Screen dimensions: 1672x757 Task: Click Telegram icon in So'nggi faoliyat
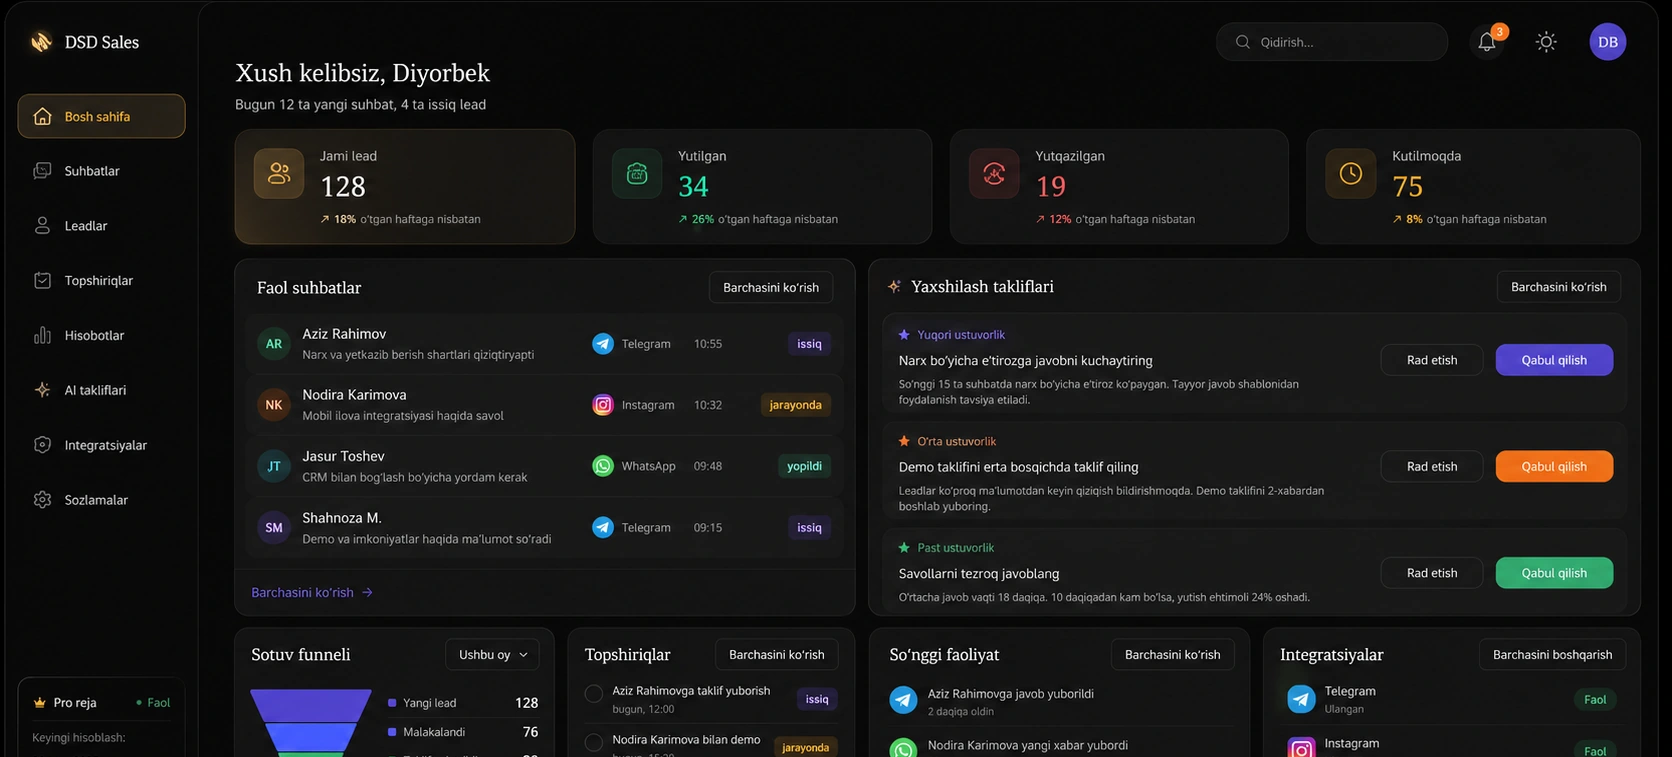[903, 700]
